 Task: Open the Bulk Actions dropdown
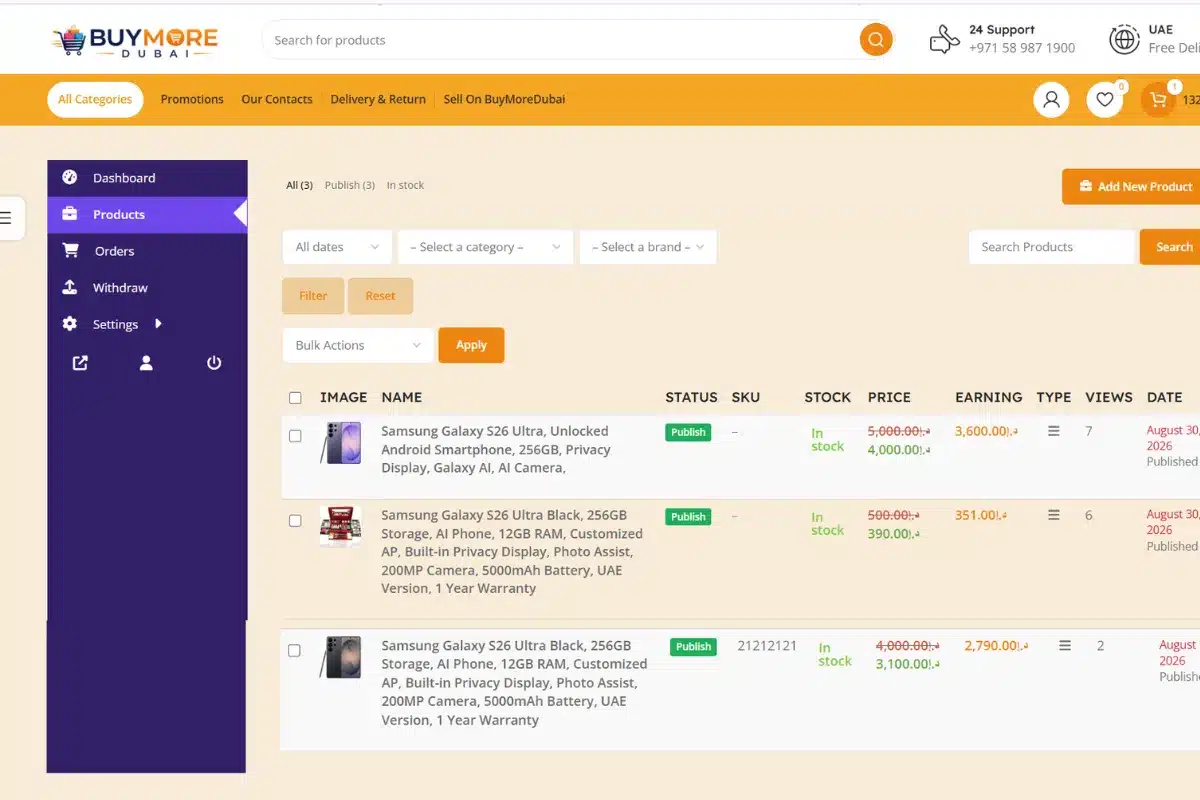[x=358, y=345]
